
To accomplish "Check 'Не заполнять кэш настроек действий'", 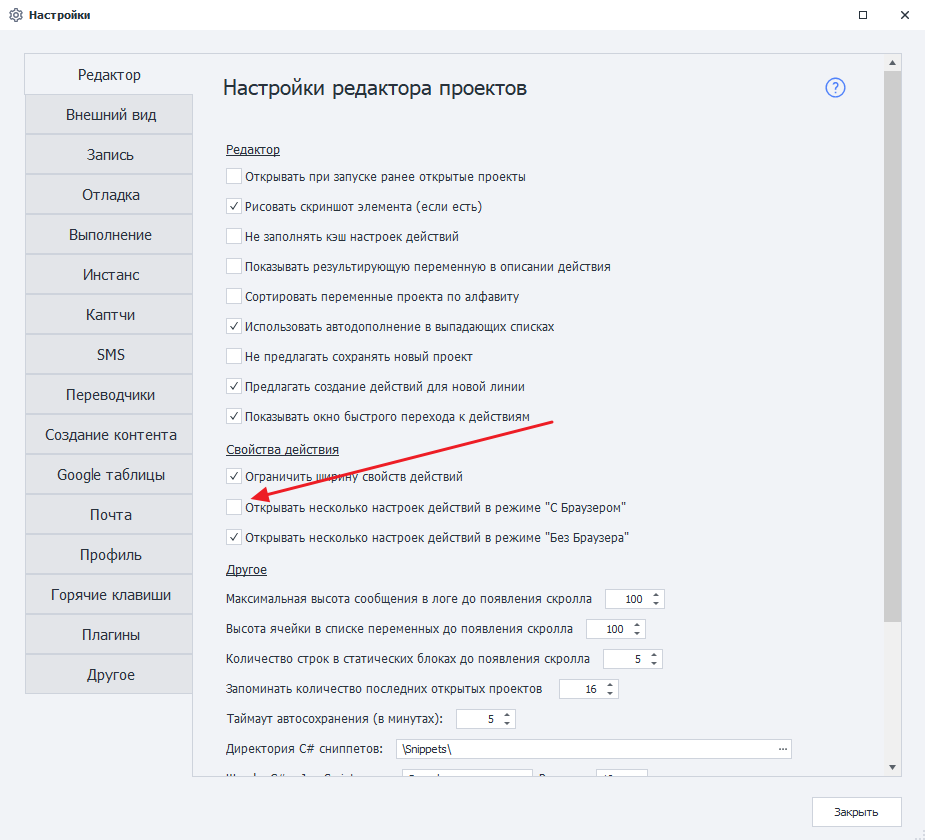I will click(234, 237).
